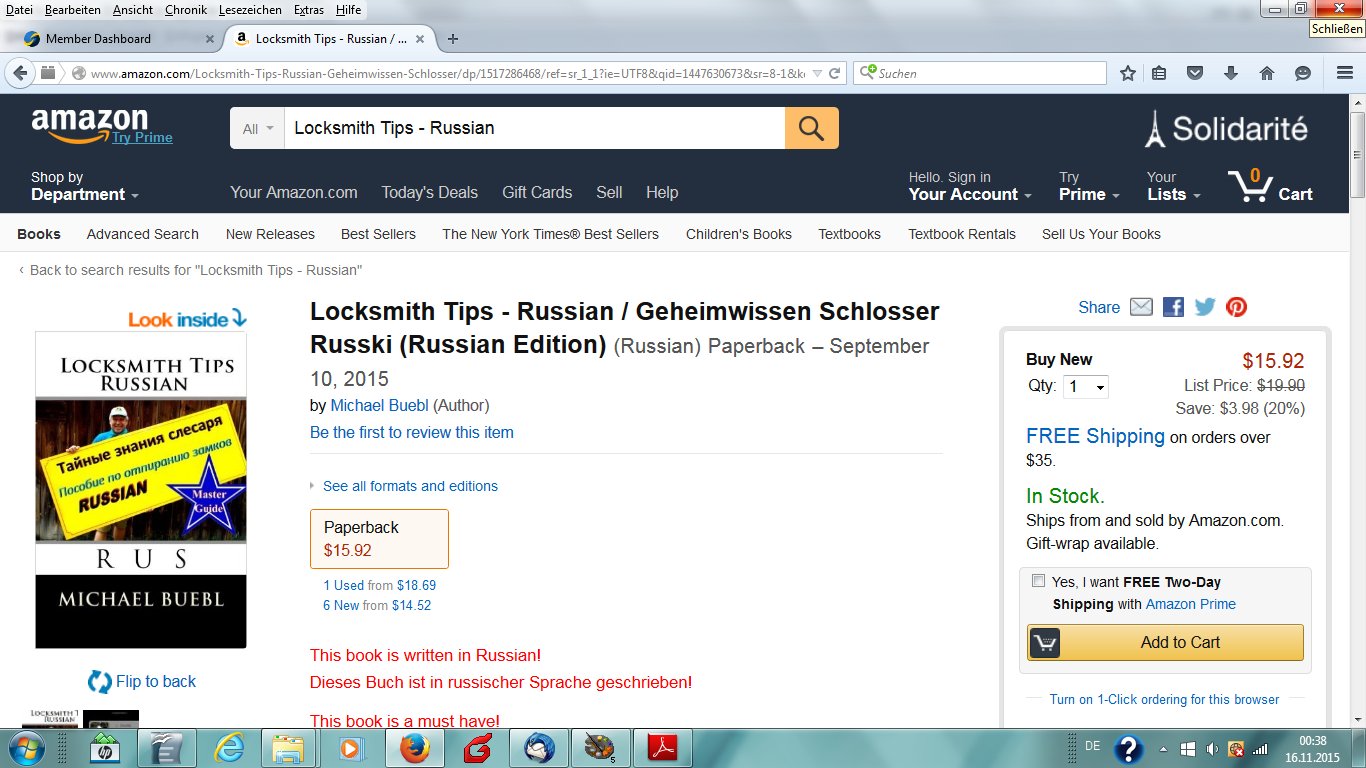Click the orange Amazon search magnifier button
This screenshot has width=1366, height=768.
[811, 128]
